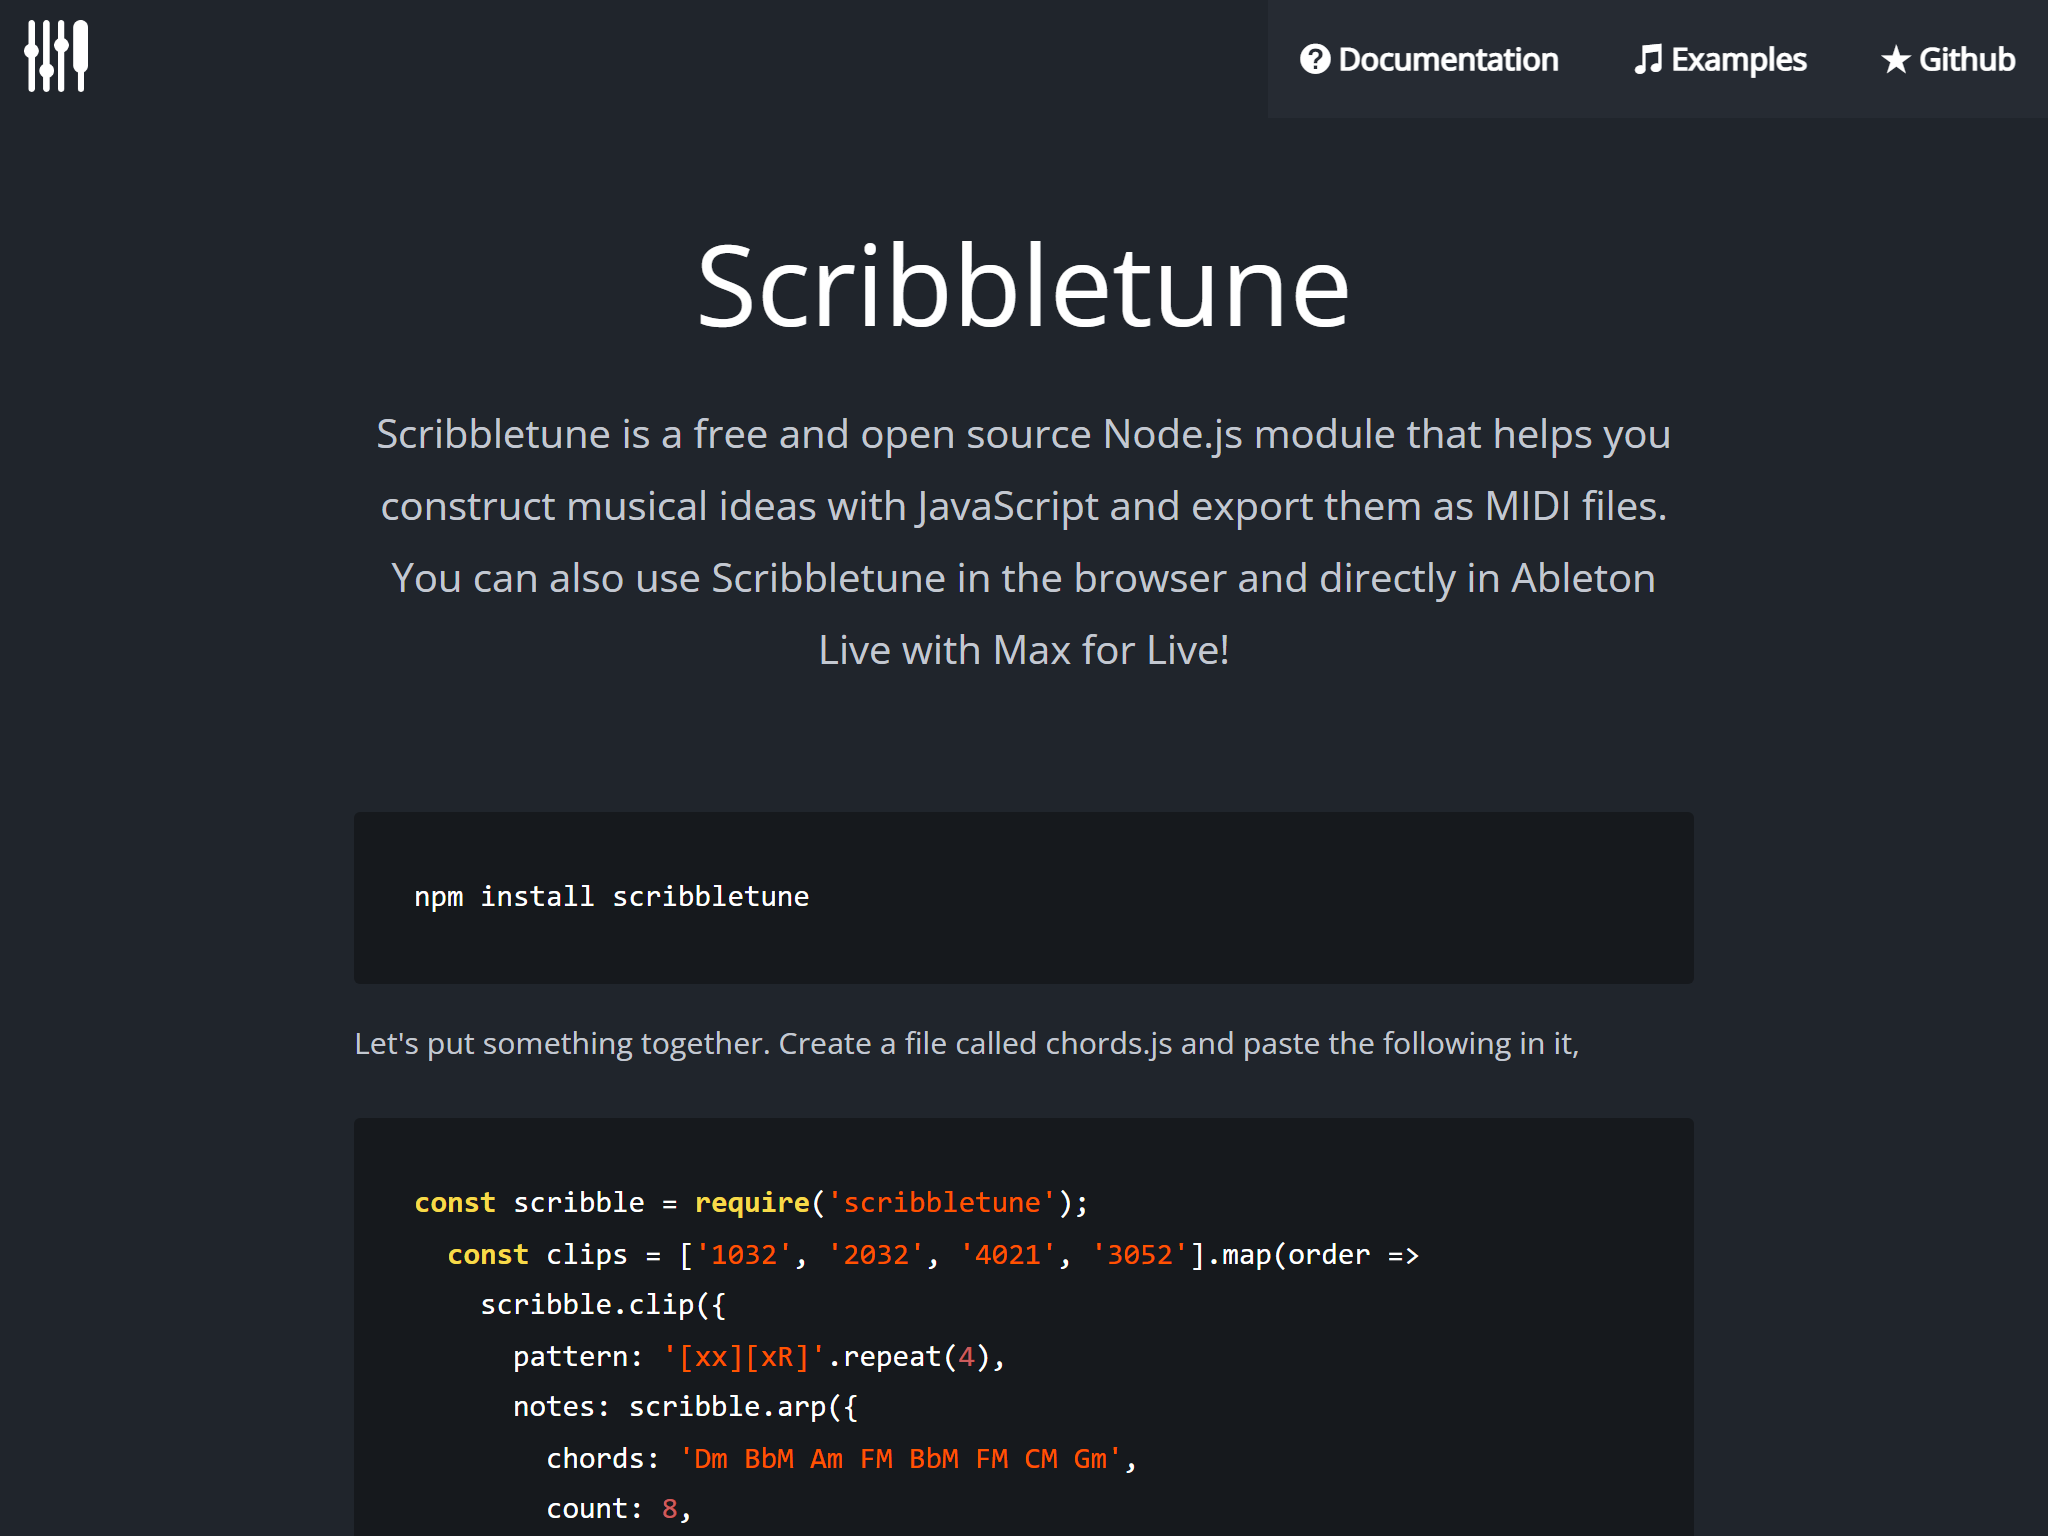Click the 'npm install scribbletune' command text
The height and width of the screenshot is (1536, 2048).
pyautogui.click(x=612, y=896)
